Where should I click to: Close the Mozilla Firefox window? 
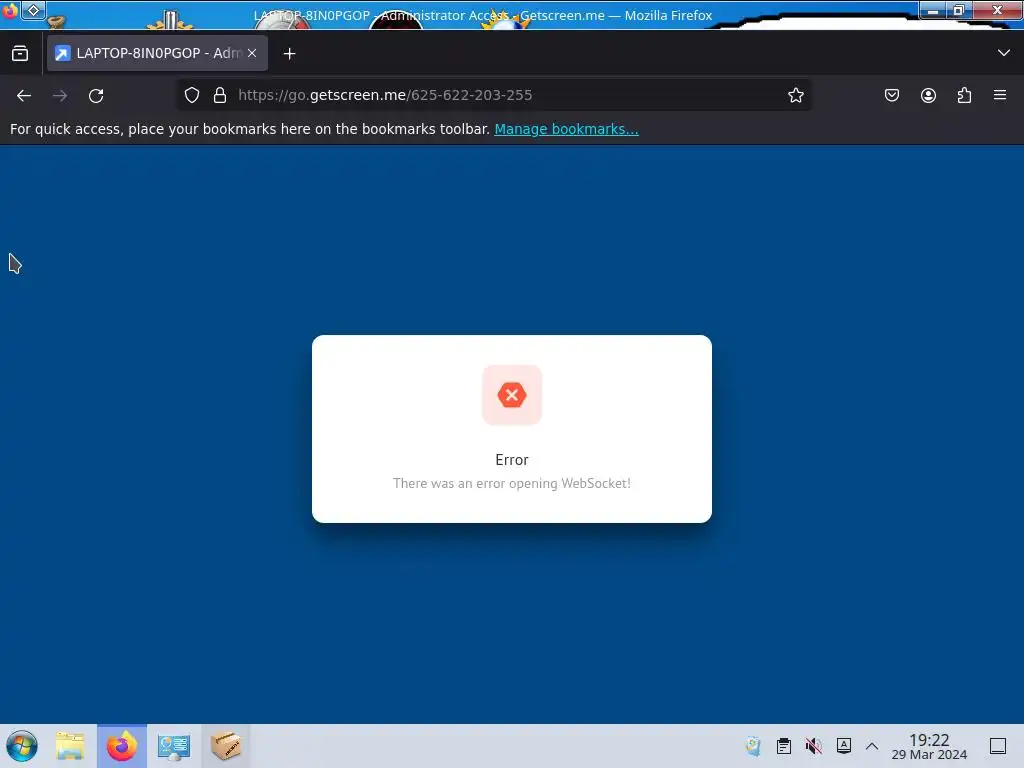[997, 10]
